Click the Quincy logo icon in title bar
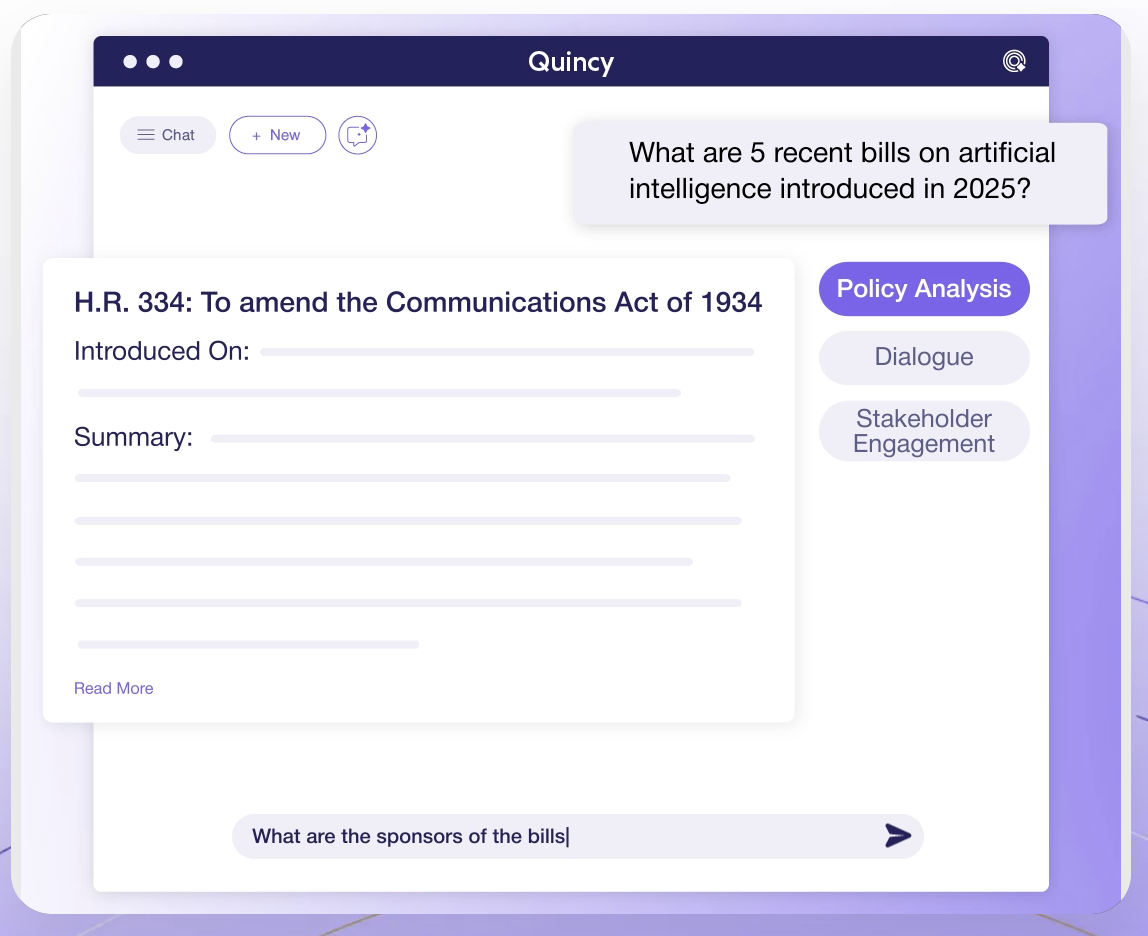 coord(1014,62)
